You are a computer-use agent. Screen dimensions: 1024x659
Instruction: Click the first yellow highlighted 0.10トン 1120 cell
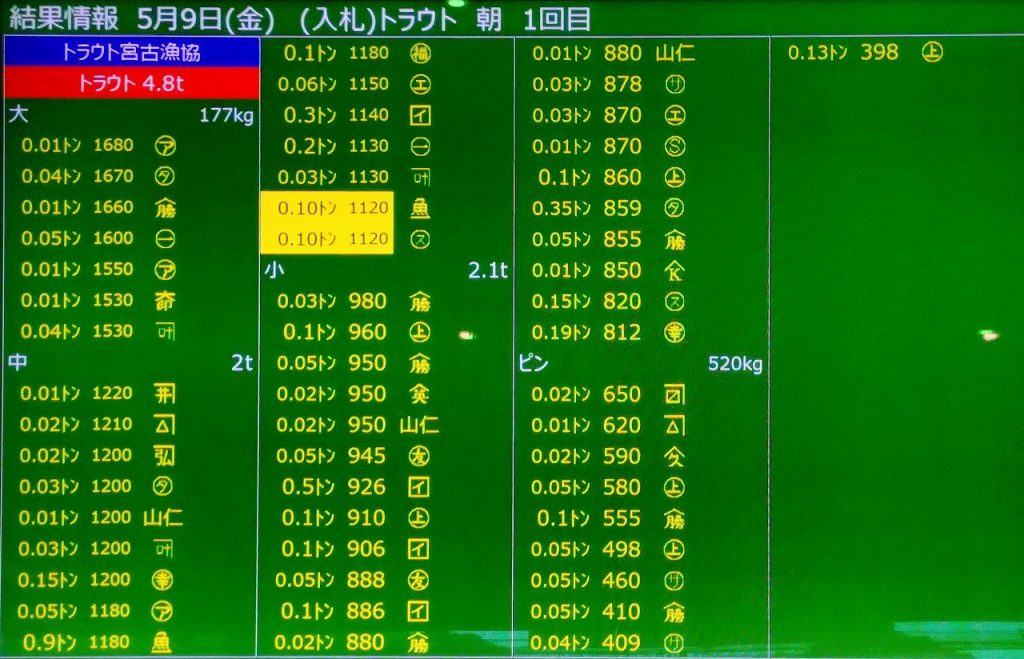point(326,208)
